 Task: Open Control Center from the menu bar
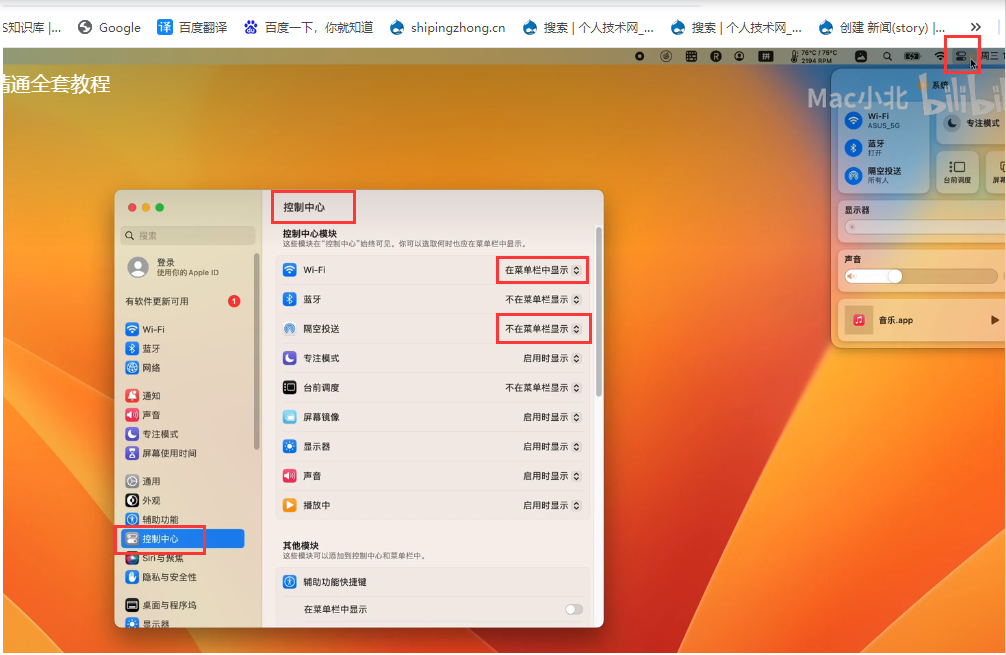[960, 56]
